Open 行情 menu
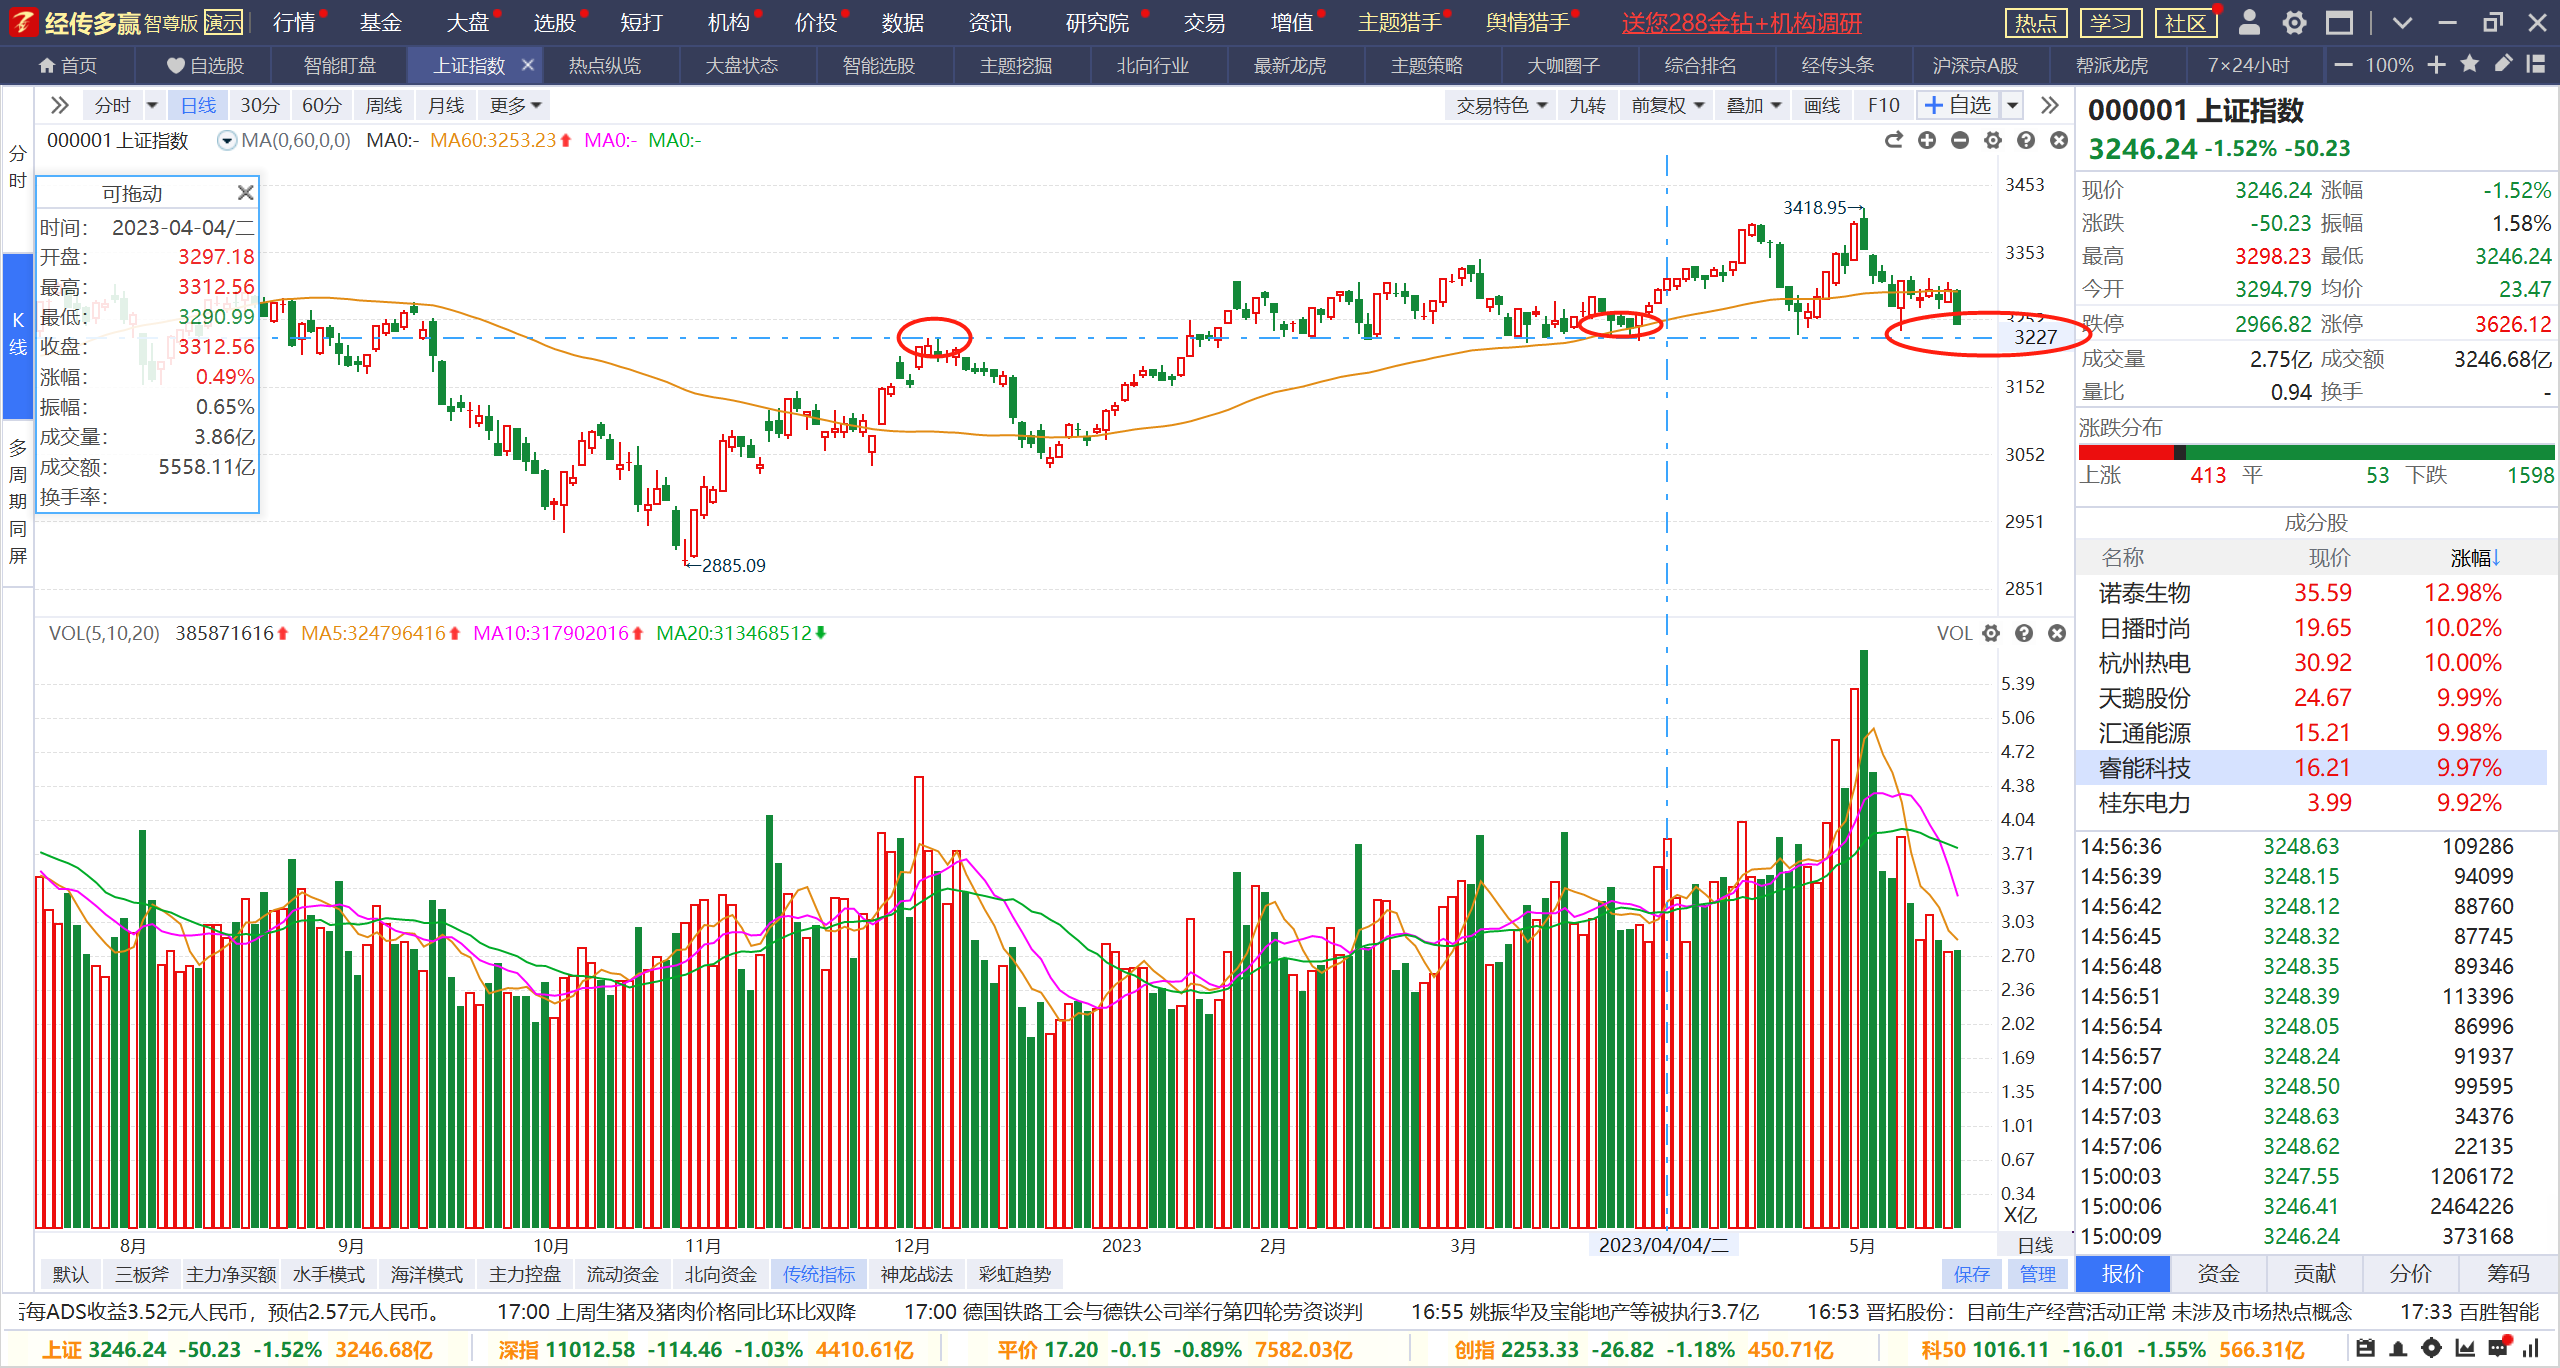The height and width of the screenshot is (1368, 2560). pos(293,22)
